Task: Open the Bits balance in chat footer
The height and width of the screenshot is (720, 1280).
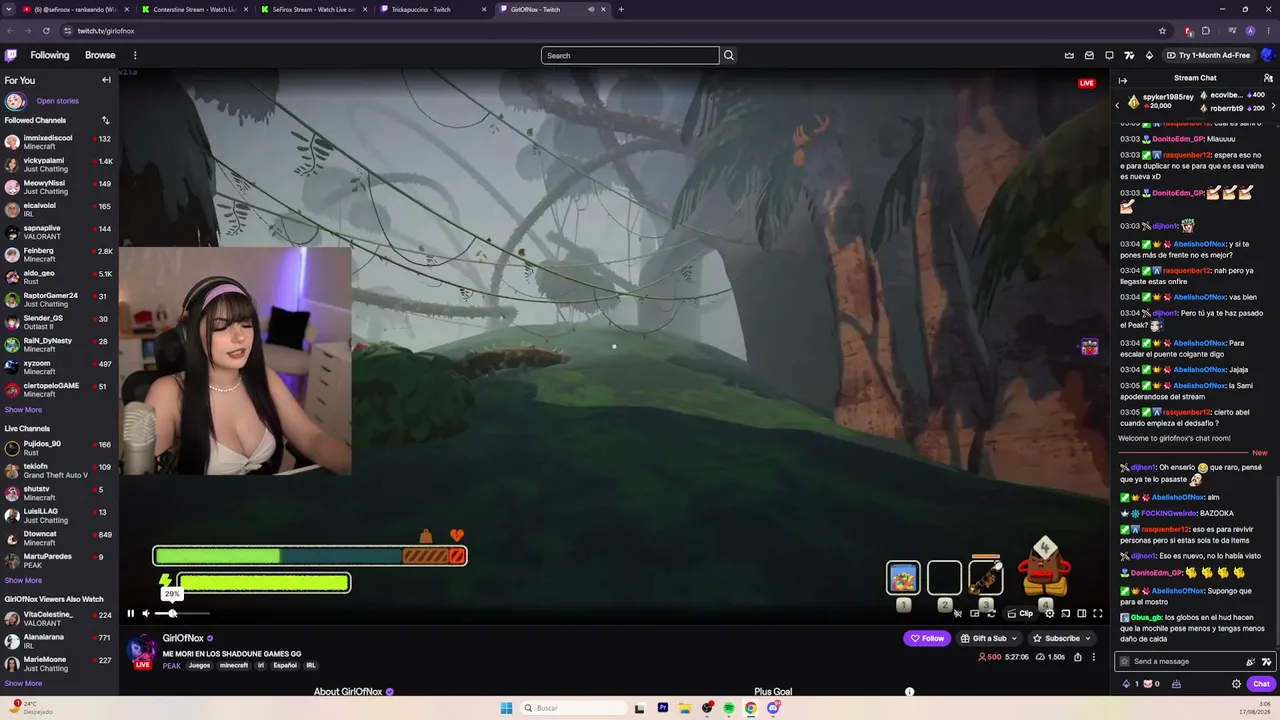Action: tap(1131, 684)
